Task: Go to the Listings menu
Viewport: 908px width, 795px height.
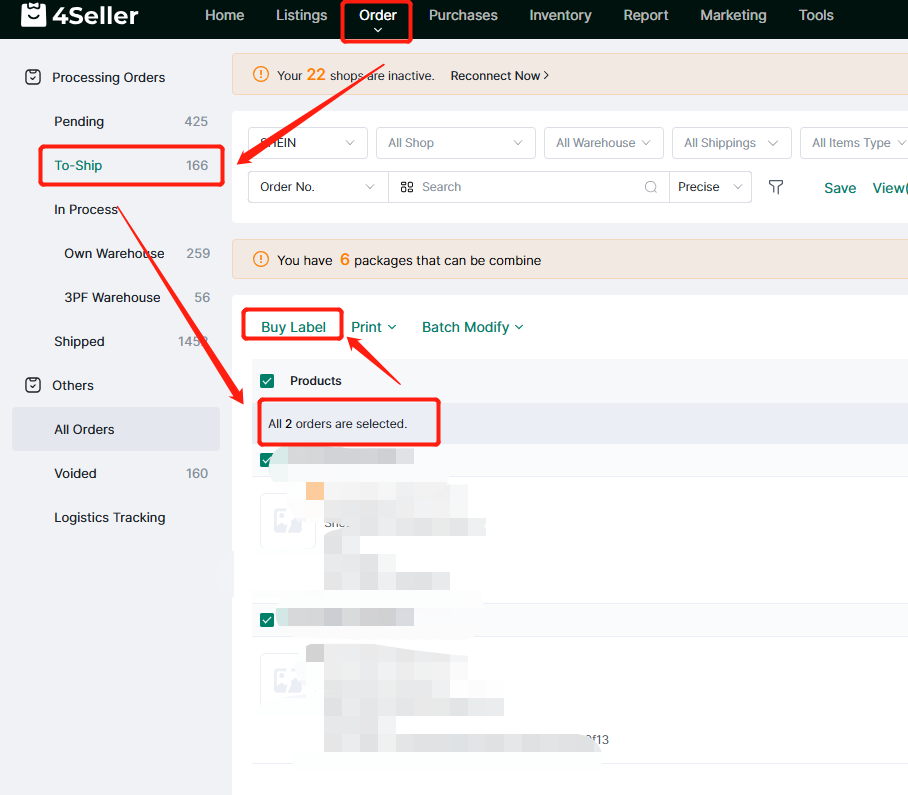Action: coord(301,15)
